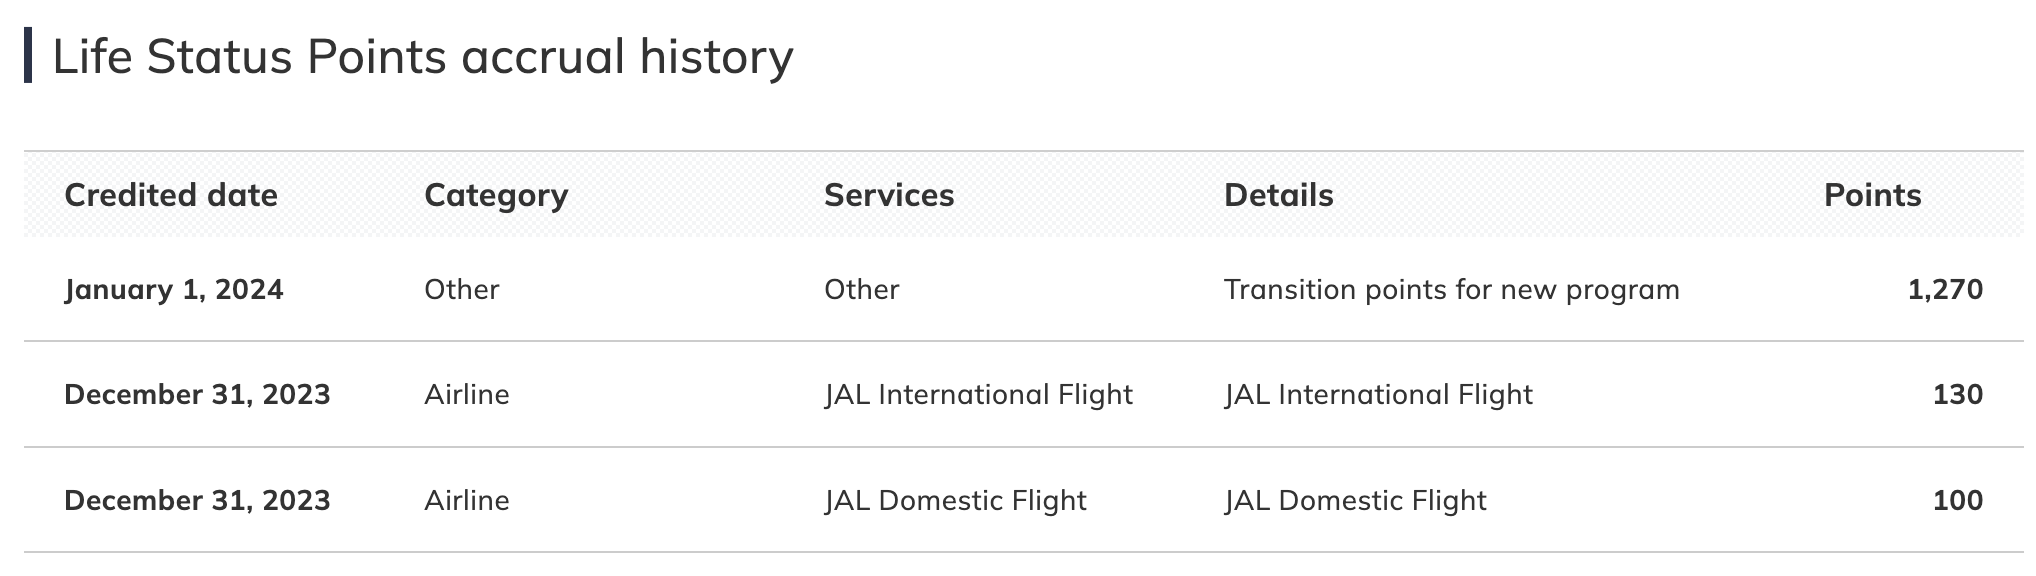Click the Life Status Points accrual history heading

pyautogui.click(x=422, y=57)
